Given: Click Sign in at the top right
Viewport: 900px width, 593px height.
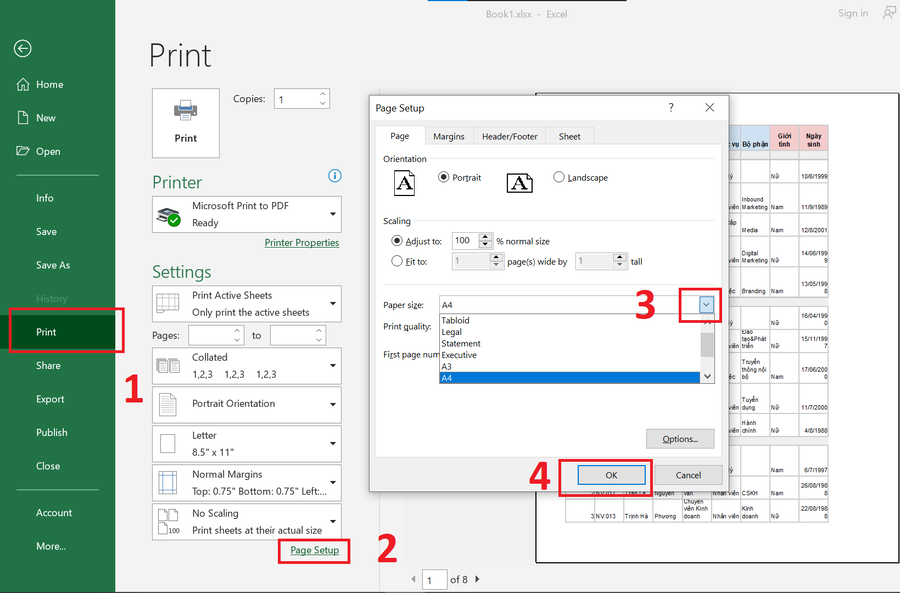Looking at the screenshot, I should pyautogui.click(x=853, y=13).
